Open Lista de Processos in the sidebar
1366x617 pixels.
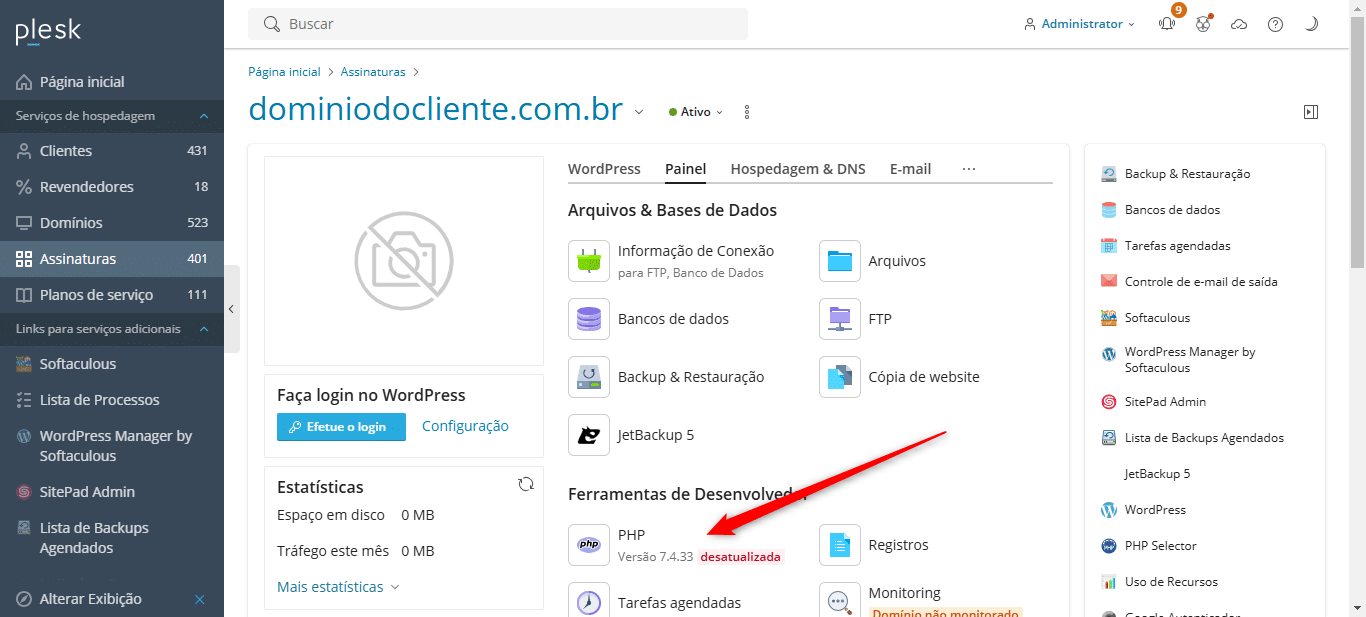coord(112,400)
